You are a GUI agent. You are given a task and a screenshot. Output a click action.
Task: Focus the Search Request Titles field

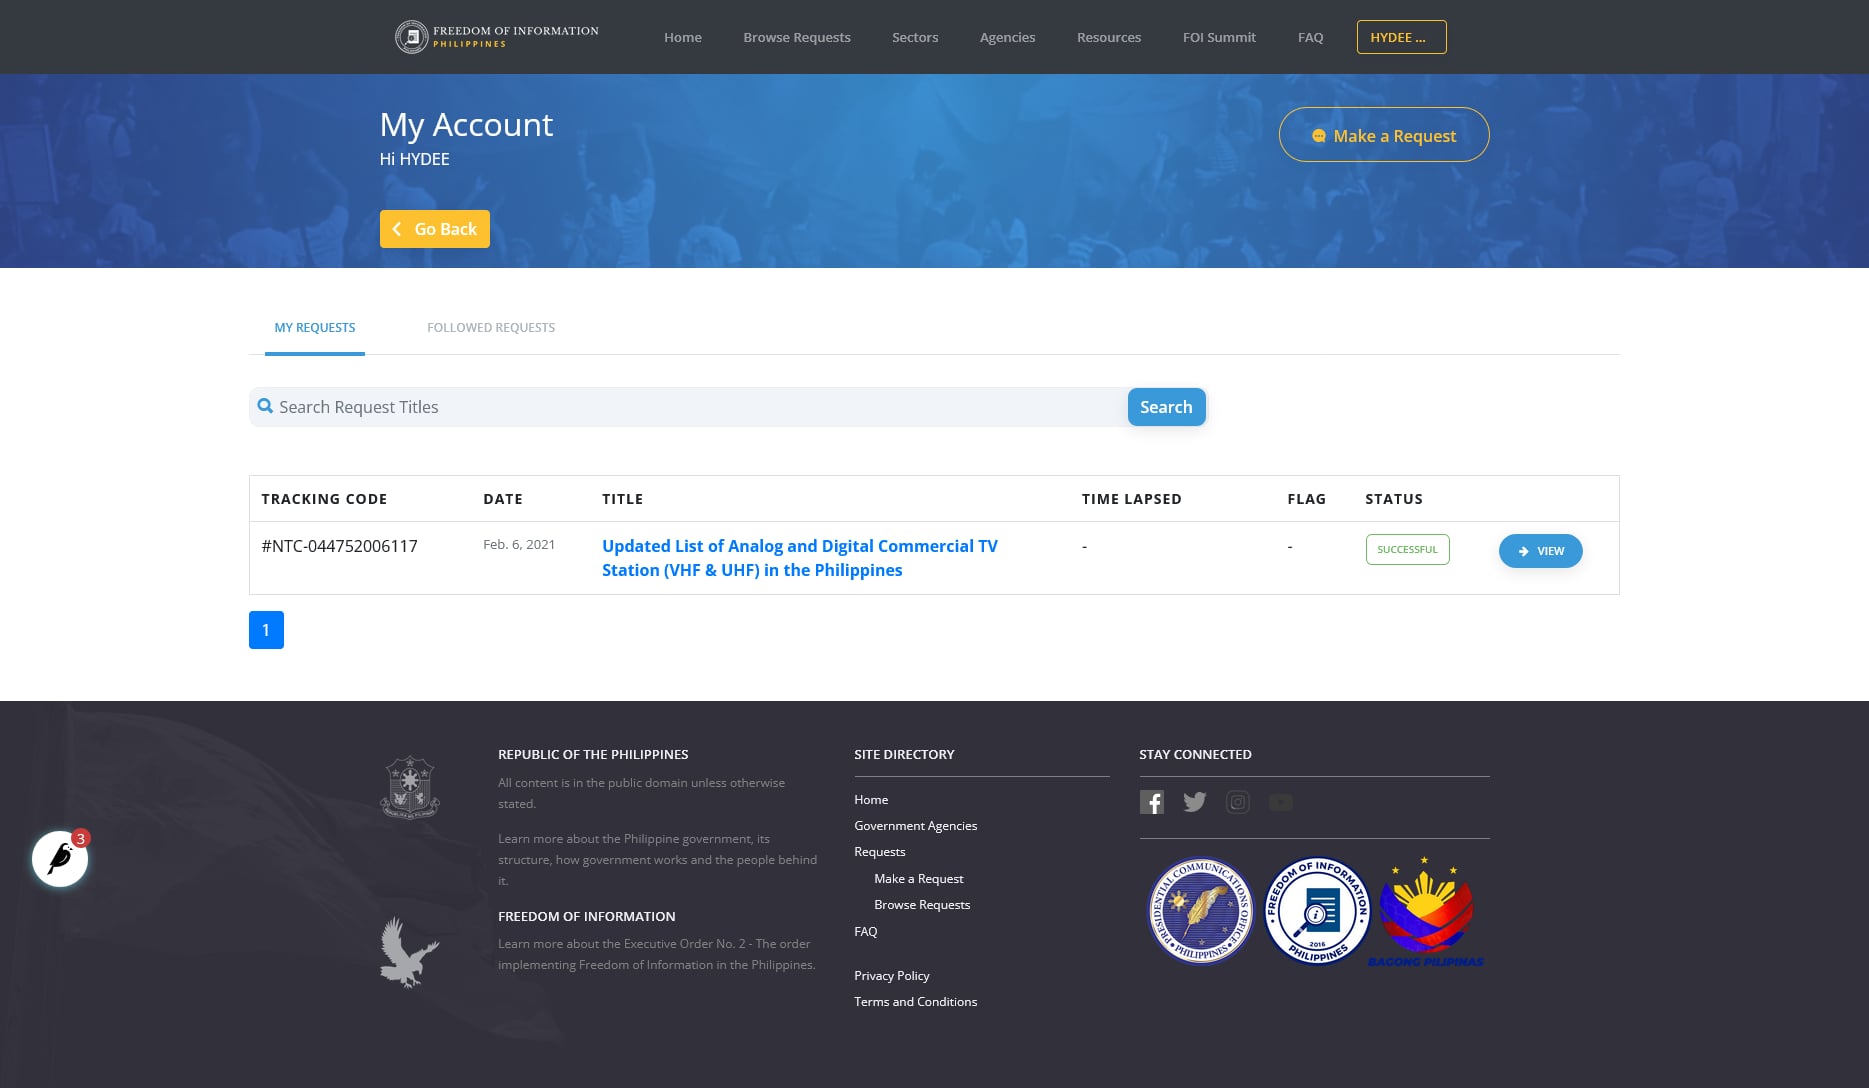[x=688, y=407]
